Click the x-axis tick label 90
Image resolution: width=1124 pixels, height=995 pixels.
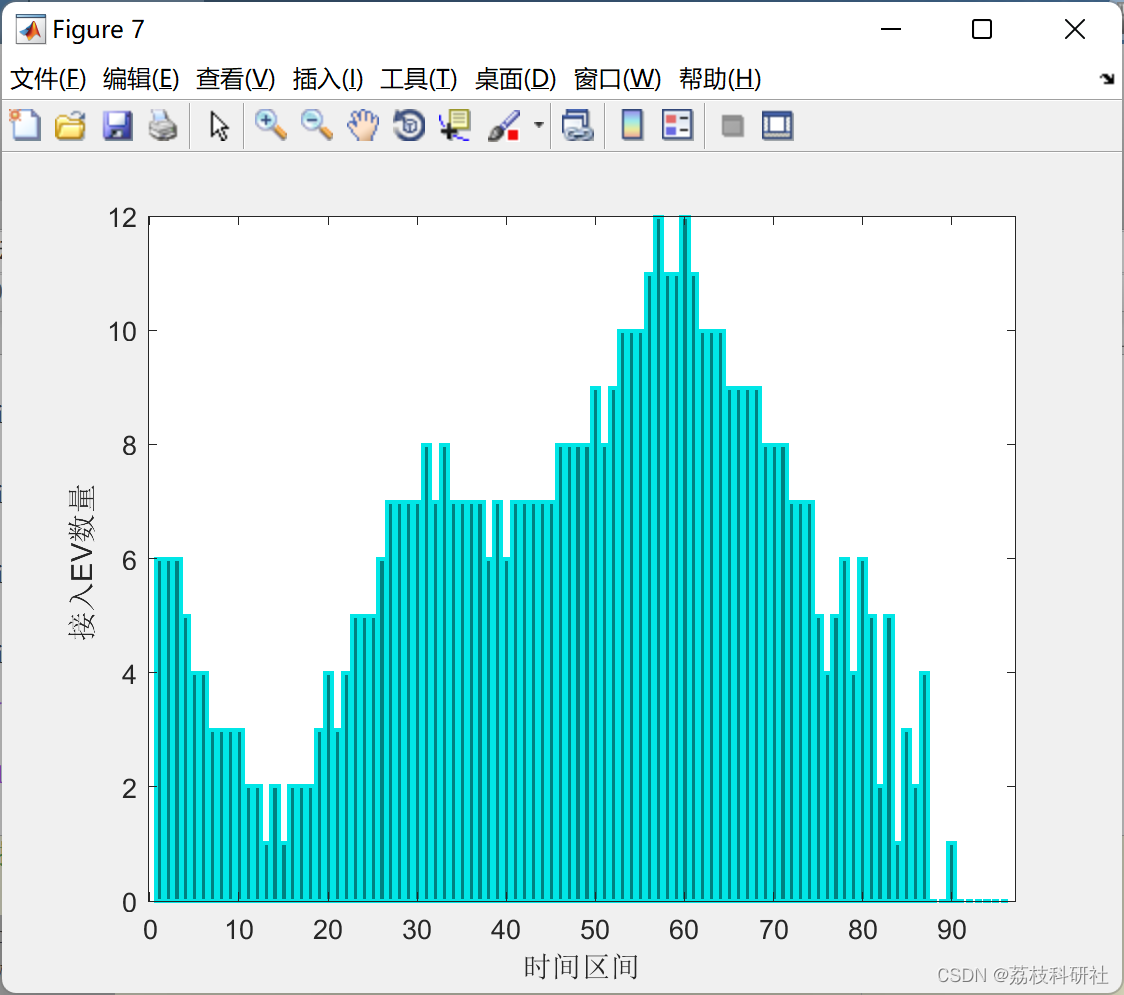(x=951, y=930)
